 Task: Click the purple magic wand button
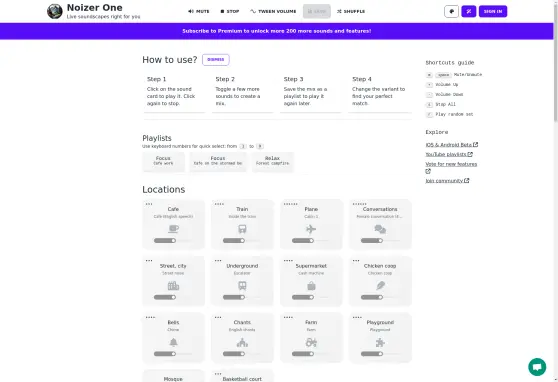click(469, 11)
